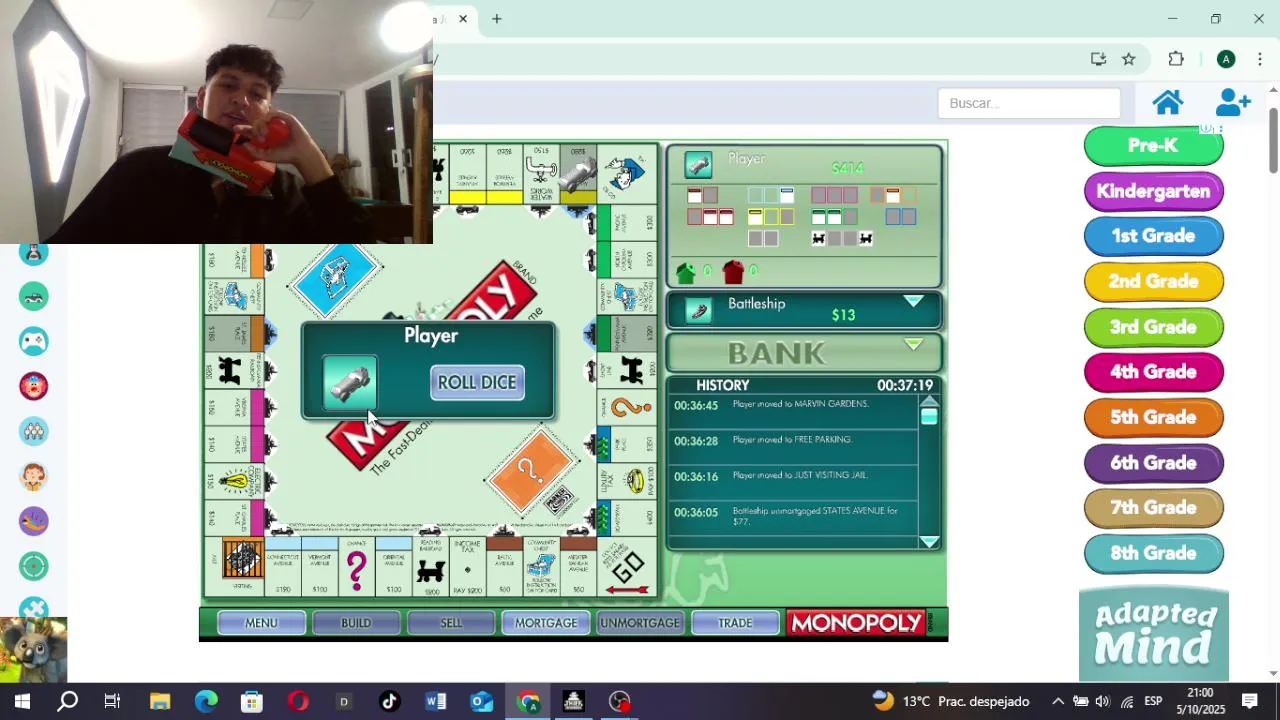The height and width of the screenshot is (720, 1280).
Task: Open the purple snail category icon
Action: pyautogui.click(x=34, y=521)
